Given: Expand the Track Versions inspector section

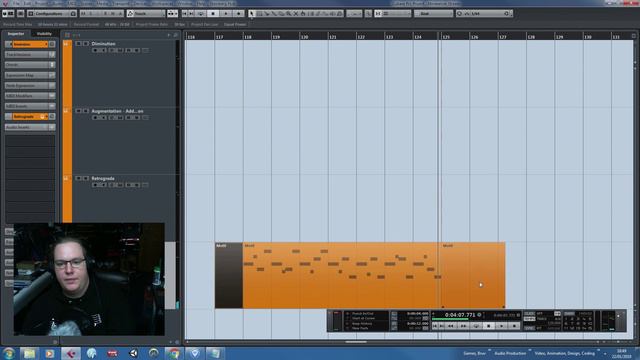Looking at the screenshot, I should (x=30, y=54).
